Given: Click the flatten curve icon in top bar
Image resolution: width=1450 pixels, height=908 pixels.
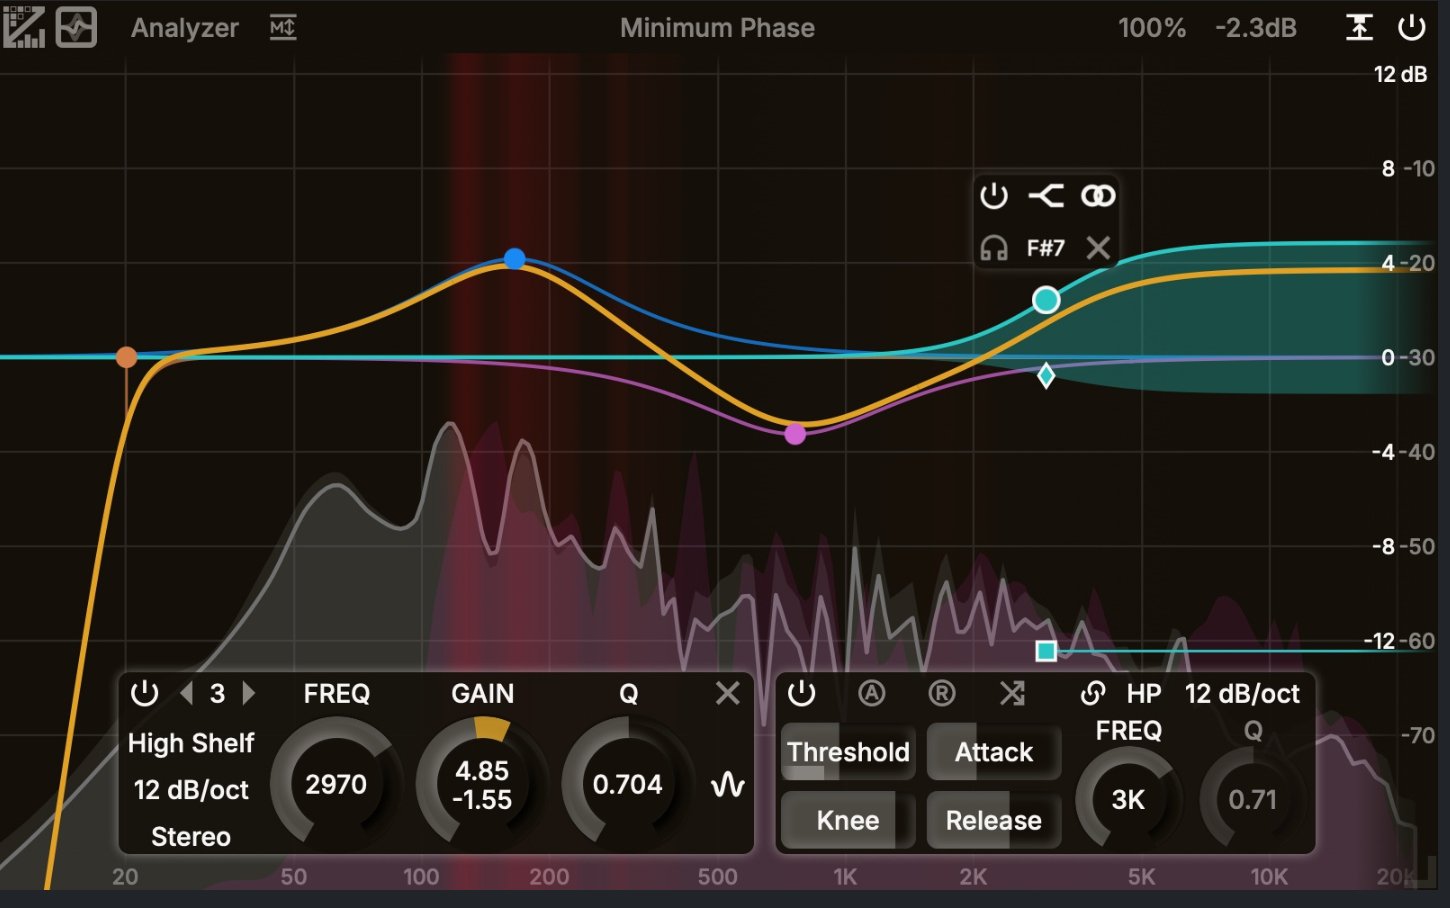Looking at the screenshot, I should tap(1360, 27).
